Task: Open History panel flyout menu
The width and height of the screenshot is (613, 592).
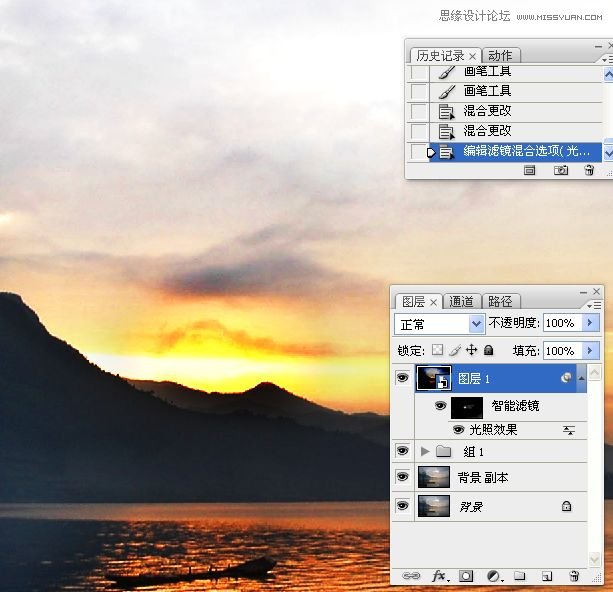Action: pos(607,59)
